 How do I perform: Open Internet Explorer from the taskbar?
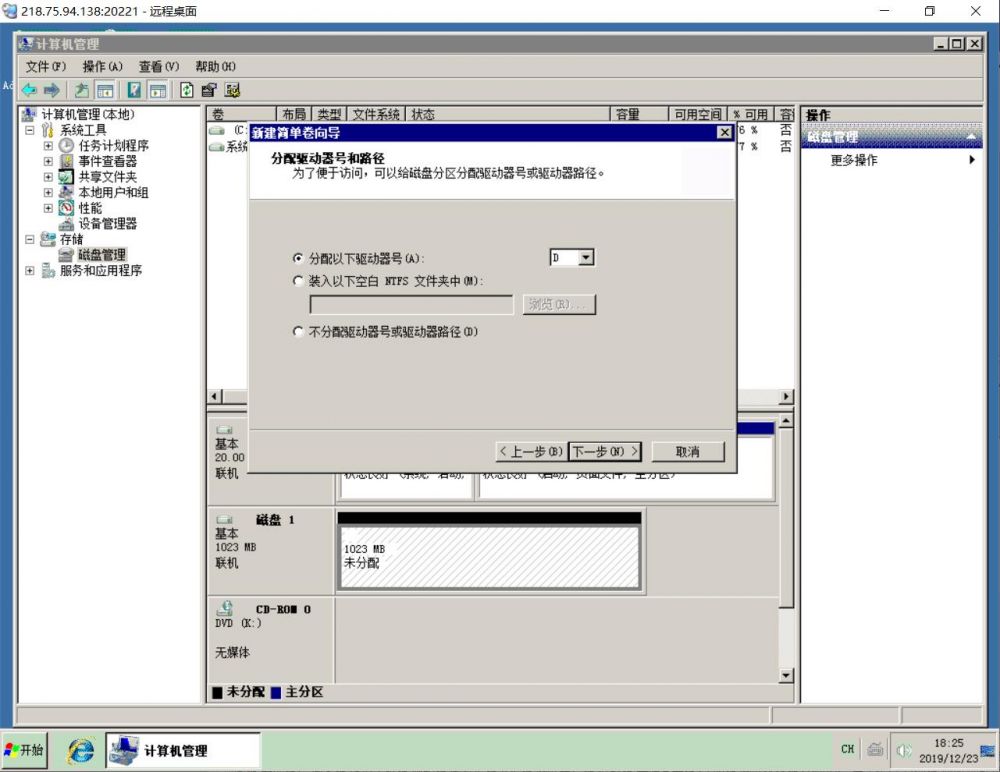(81, 750)
